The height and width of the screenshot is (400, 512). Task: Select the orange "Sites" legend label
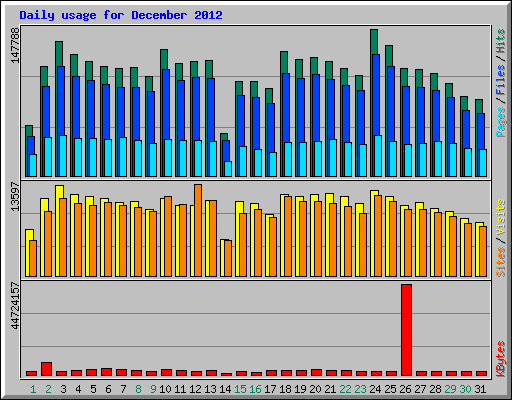501,262
